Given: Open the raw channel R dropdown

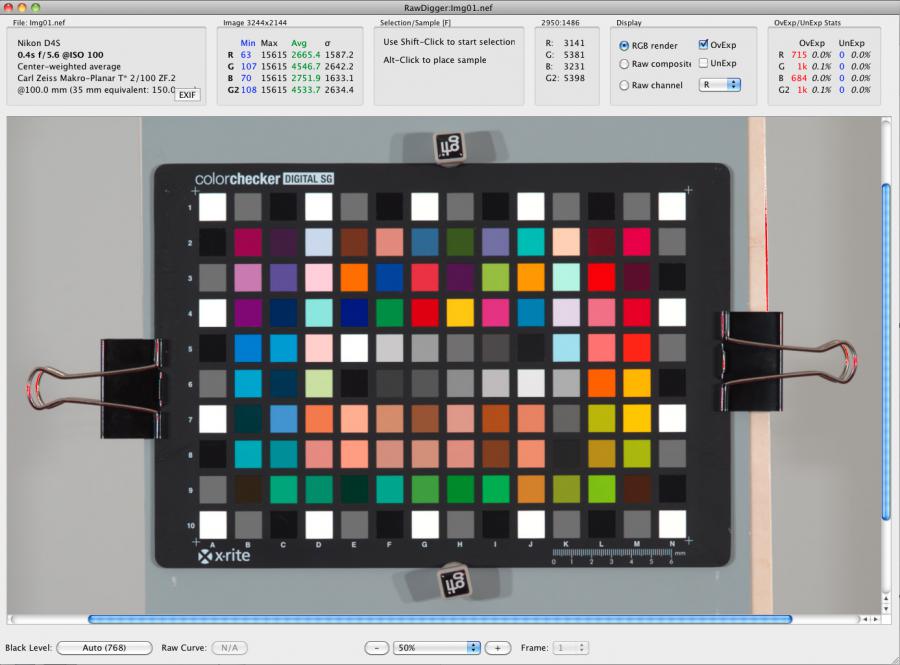Looking at the screenshot, I should (x=720, y=85).
